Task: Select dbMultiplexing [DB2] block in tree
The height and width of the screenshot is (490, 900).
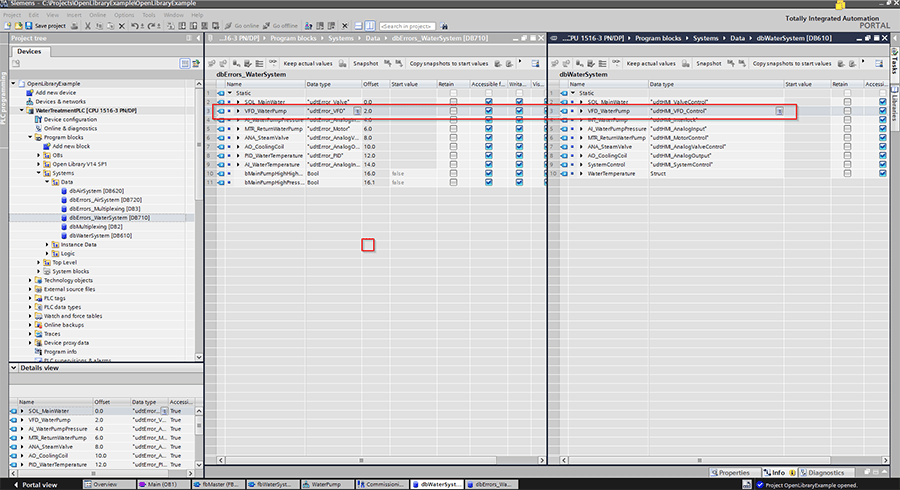Action: 95,227
